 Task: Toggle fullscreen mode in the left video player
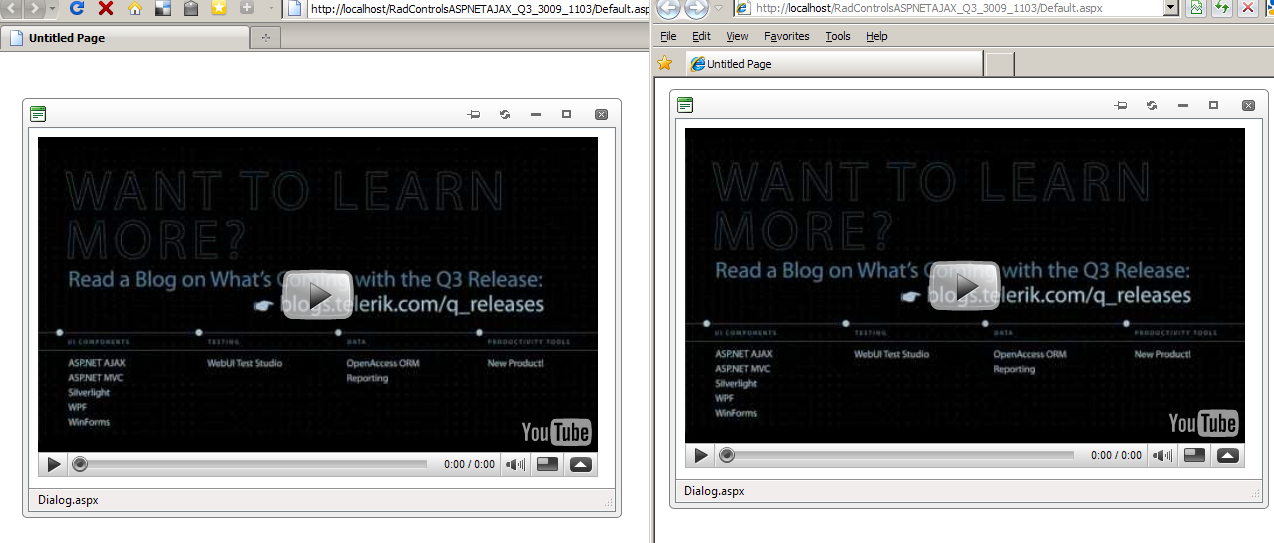click(x=547, y=464)
